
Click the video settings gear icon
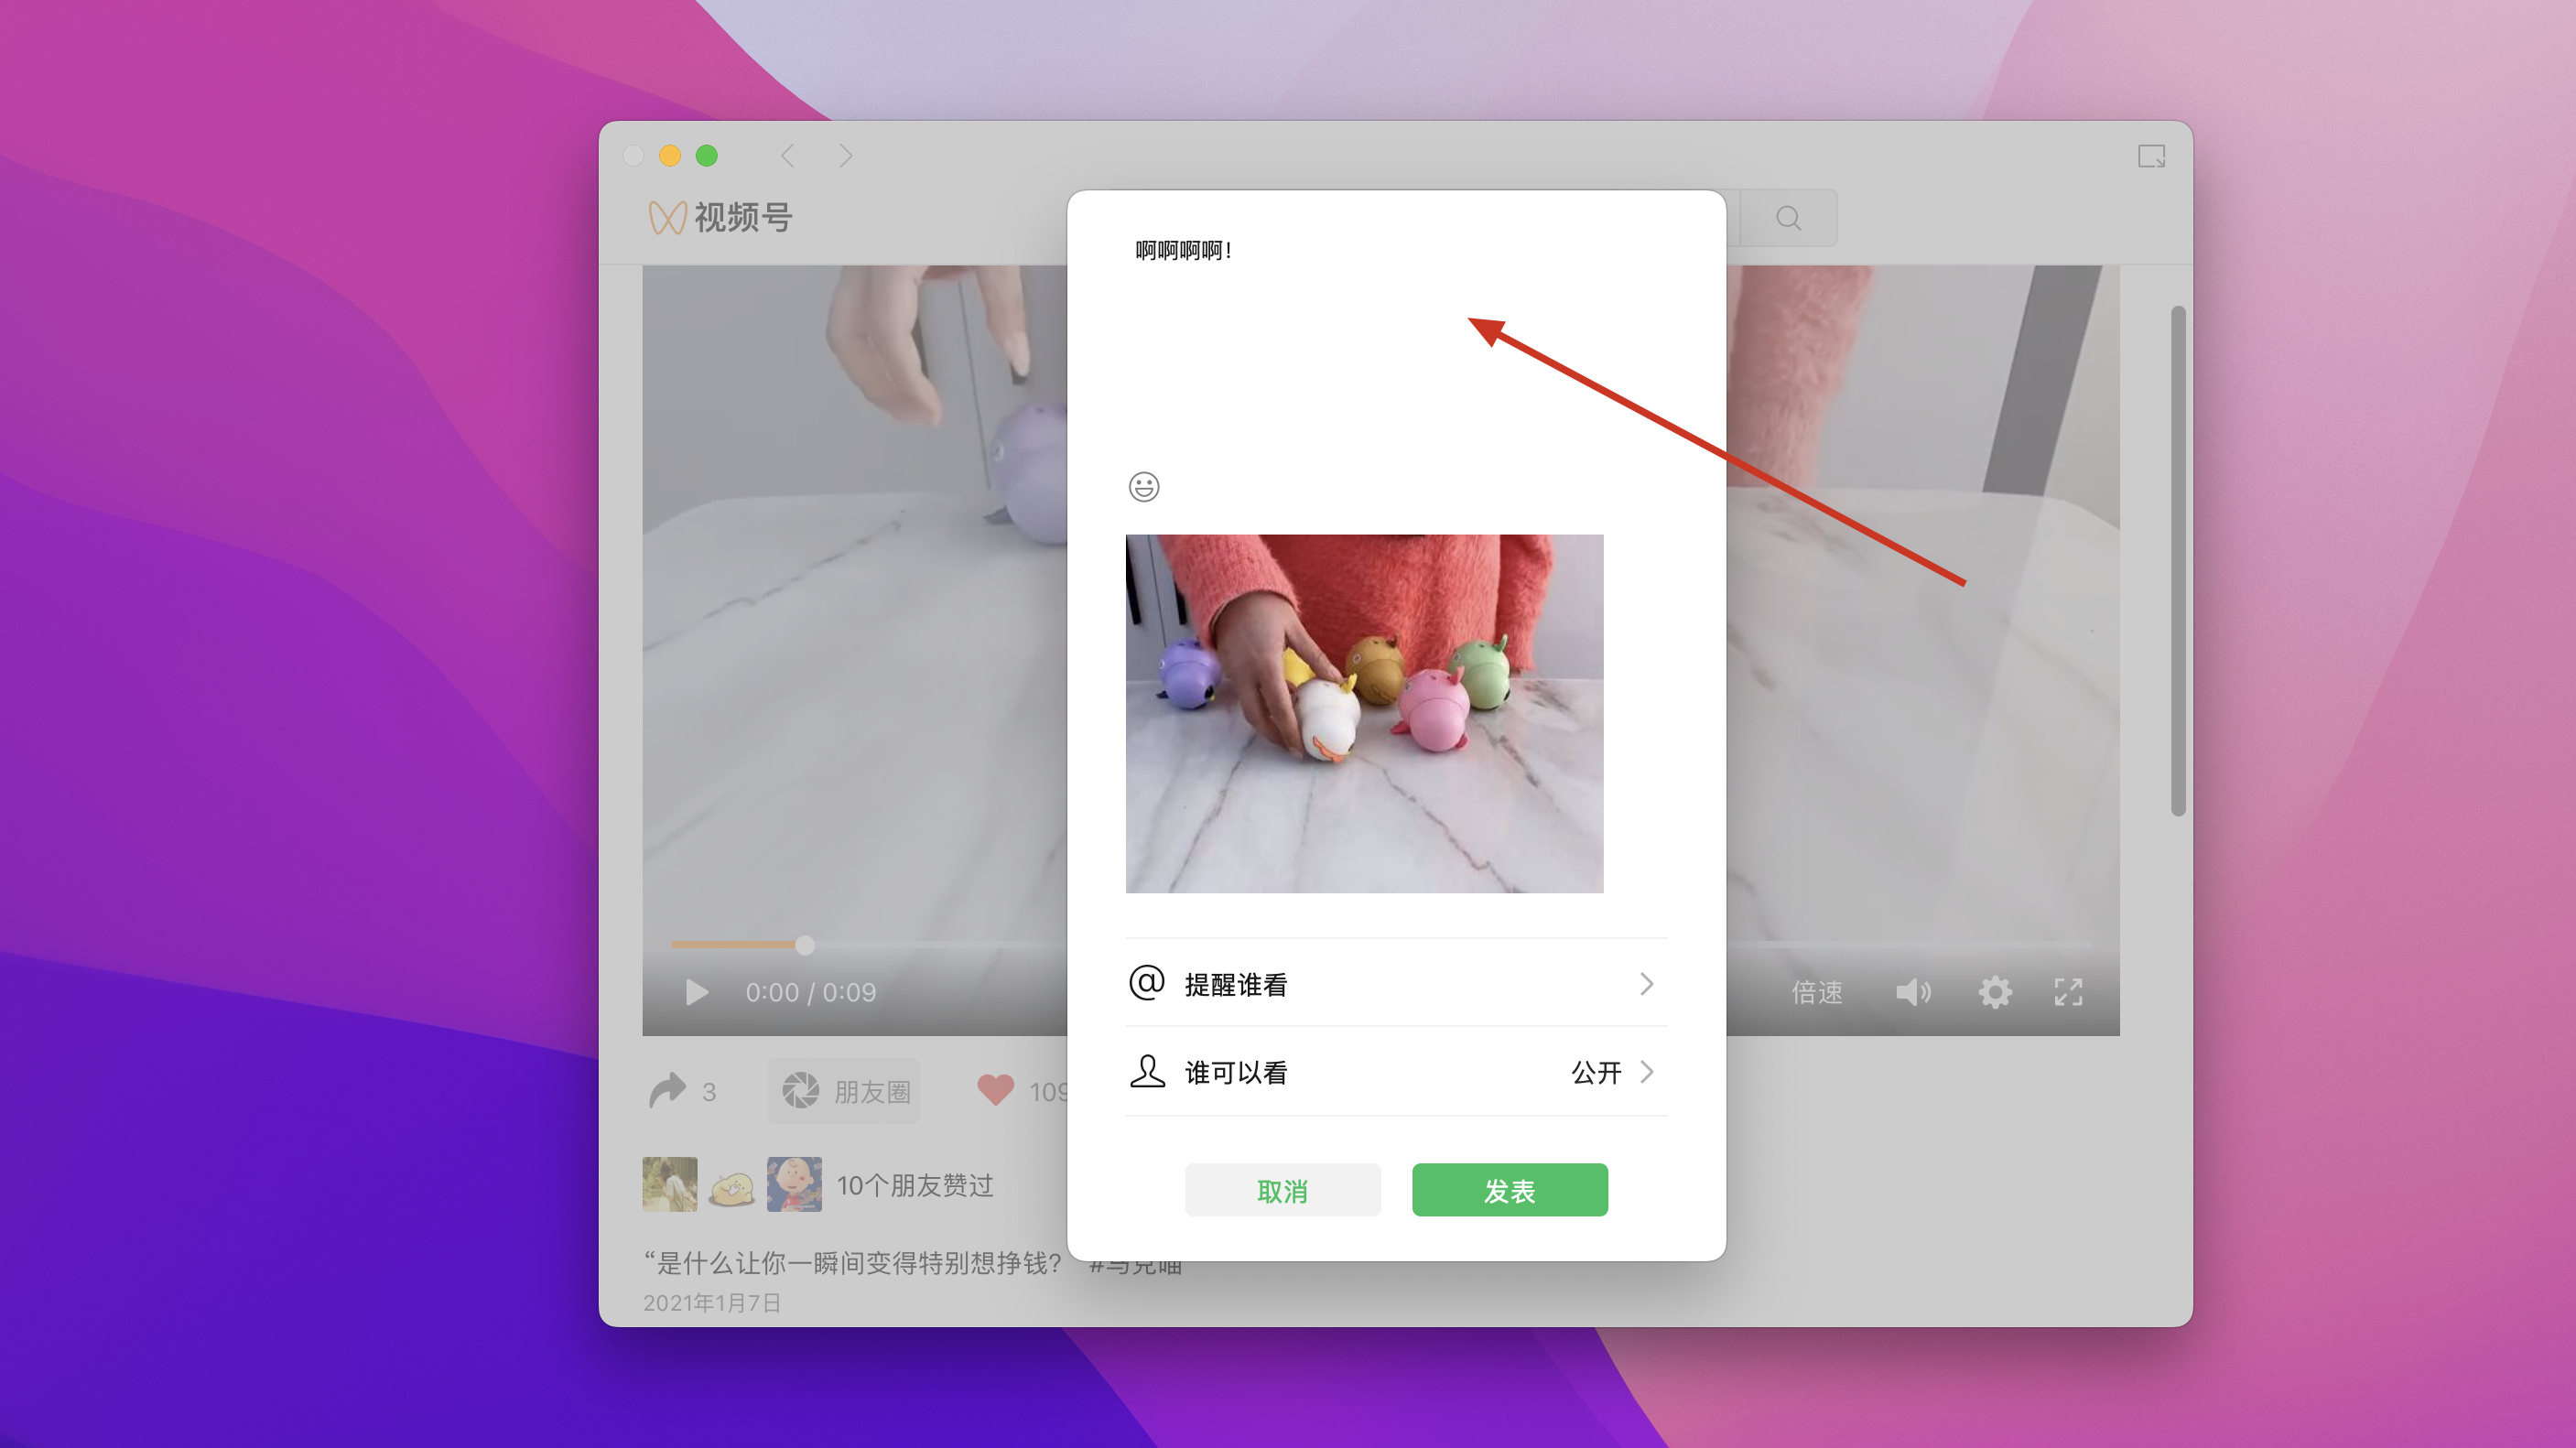[1994, 992]
